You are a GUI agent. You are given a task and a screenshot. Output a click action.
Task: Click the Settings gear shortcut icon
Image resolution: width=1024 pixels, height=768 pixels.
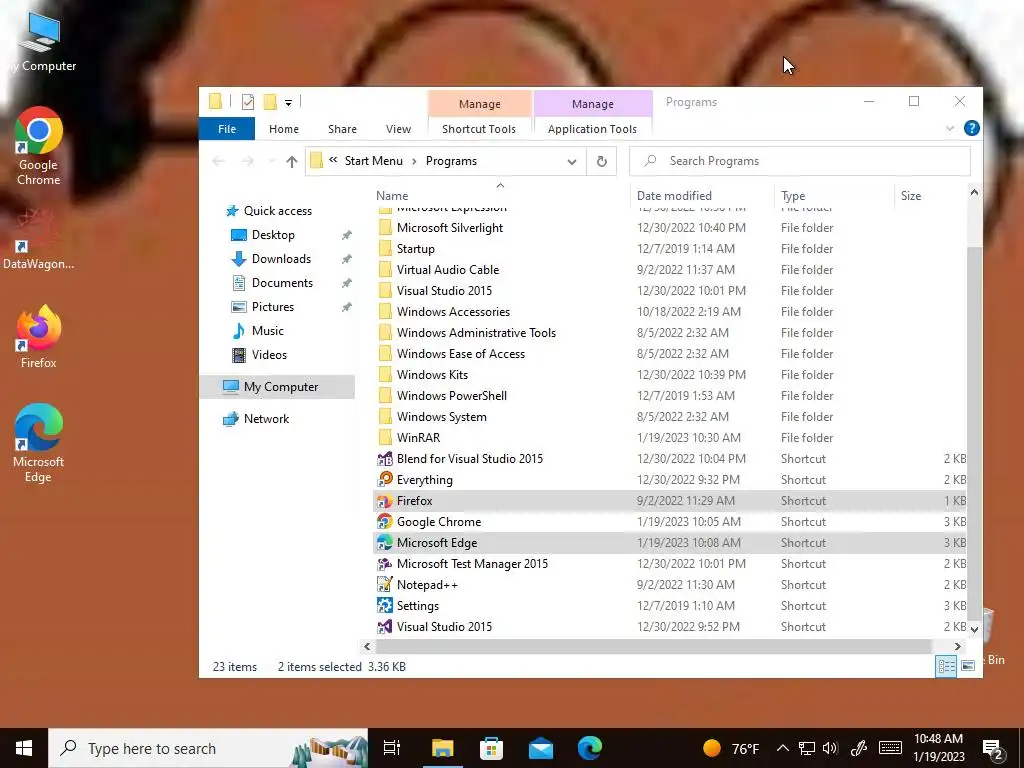[x=385, y=605]
